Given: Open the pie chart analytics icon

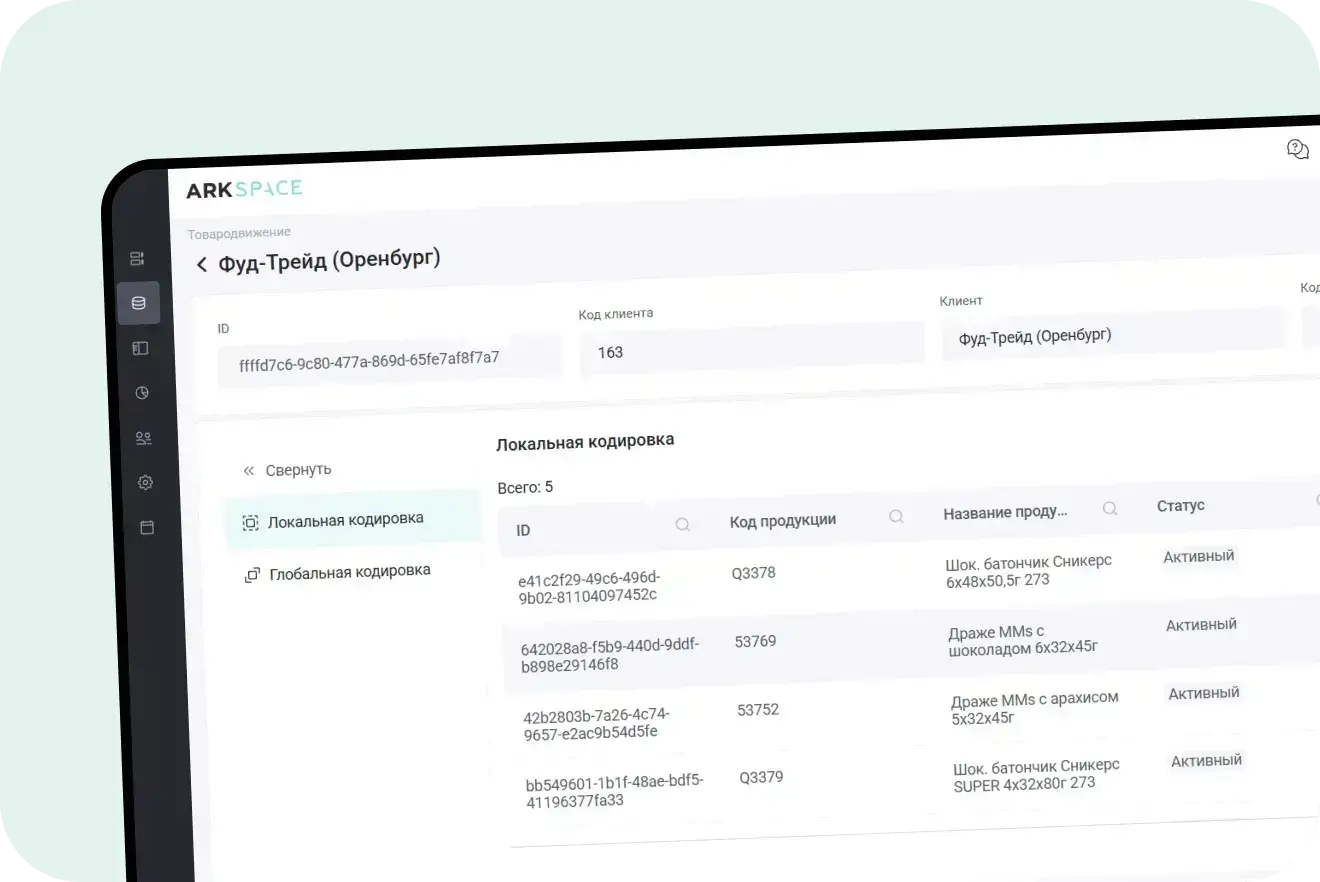Looking at the screenshot, I should [x=142, y=393].
